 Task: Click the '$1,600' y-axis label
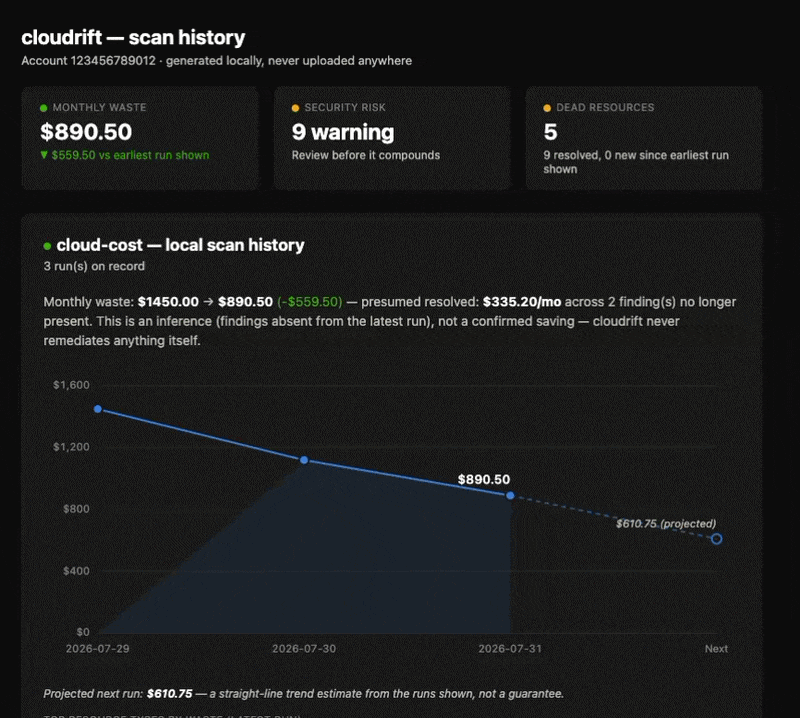pos(71,385)
